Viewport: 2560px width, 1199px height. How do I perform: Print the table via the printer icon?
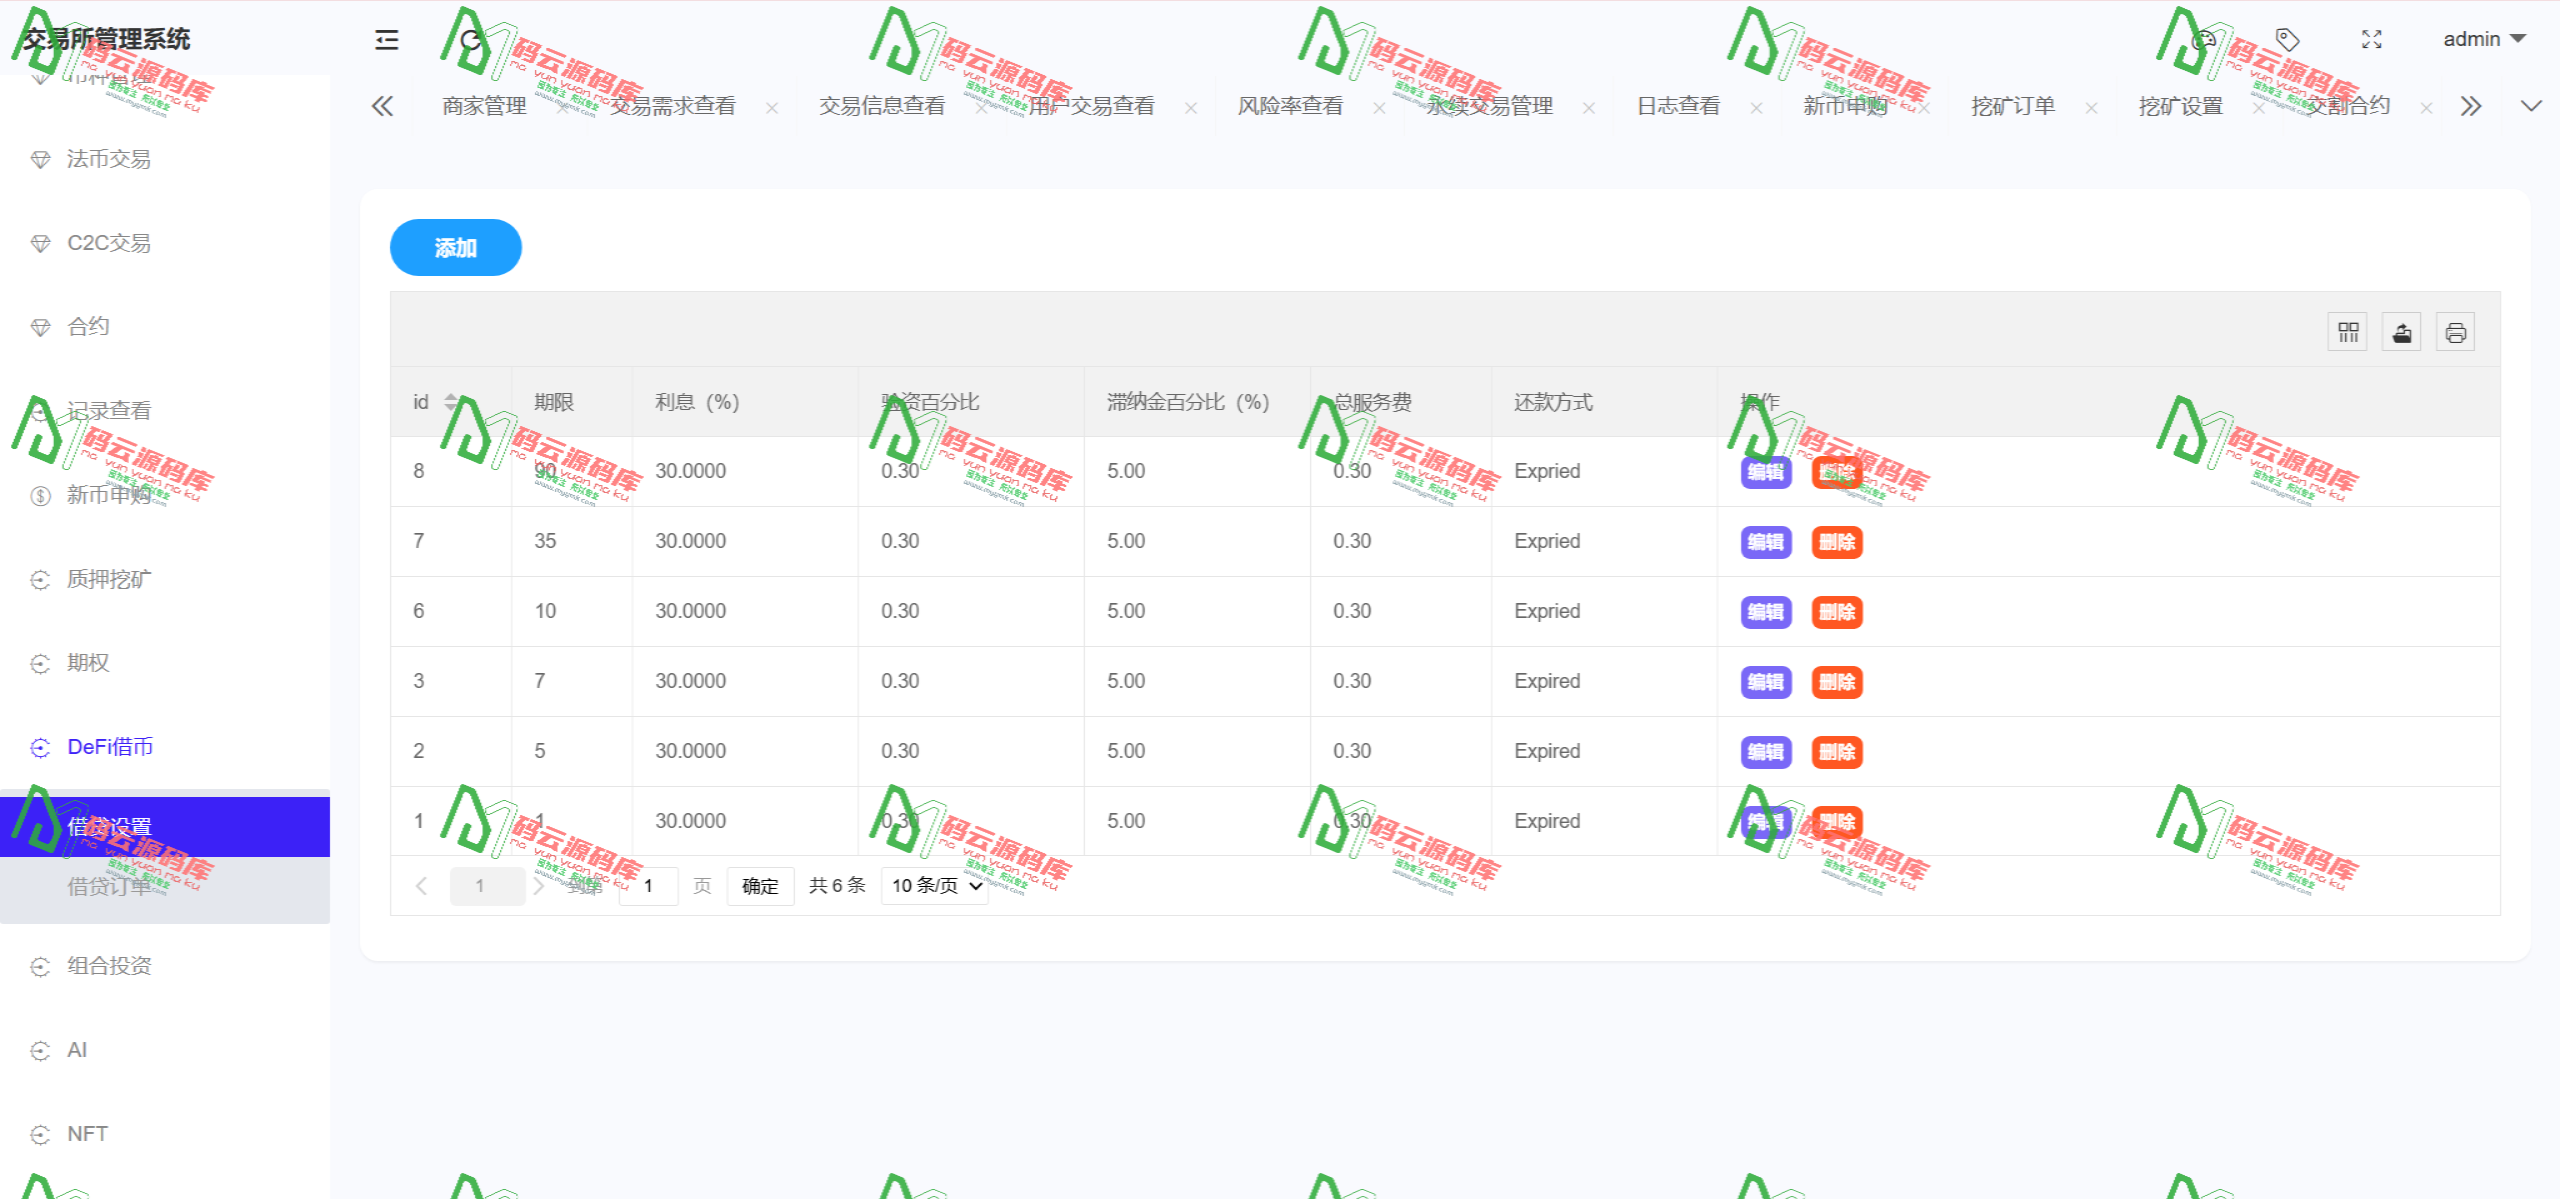pyautogui.click(x=2457, y=331)
